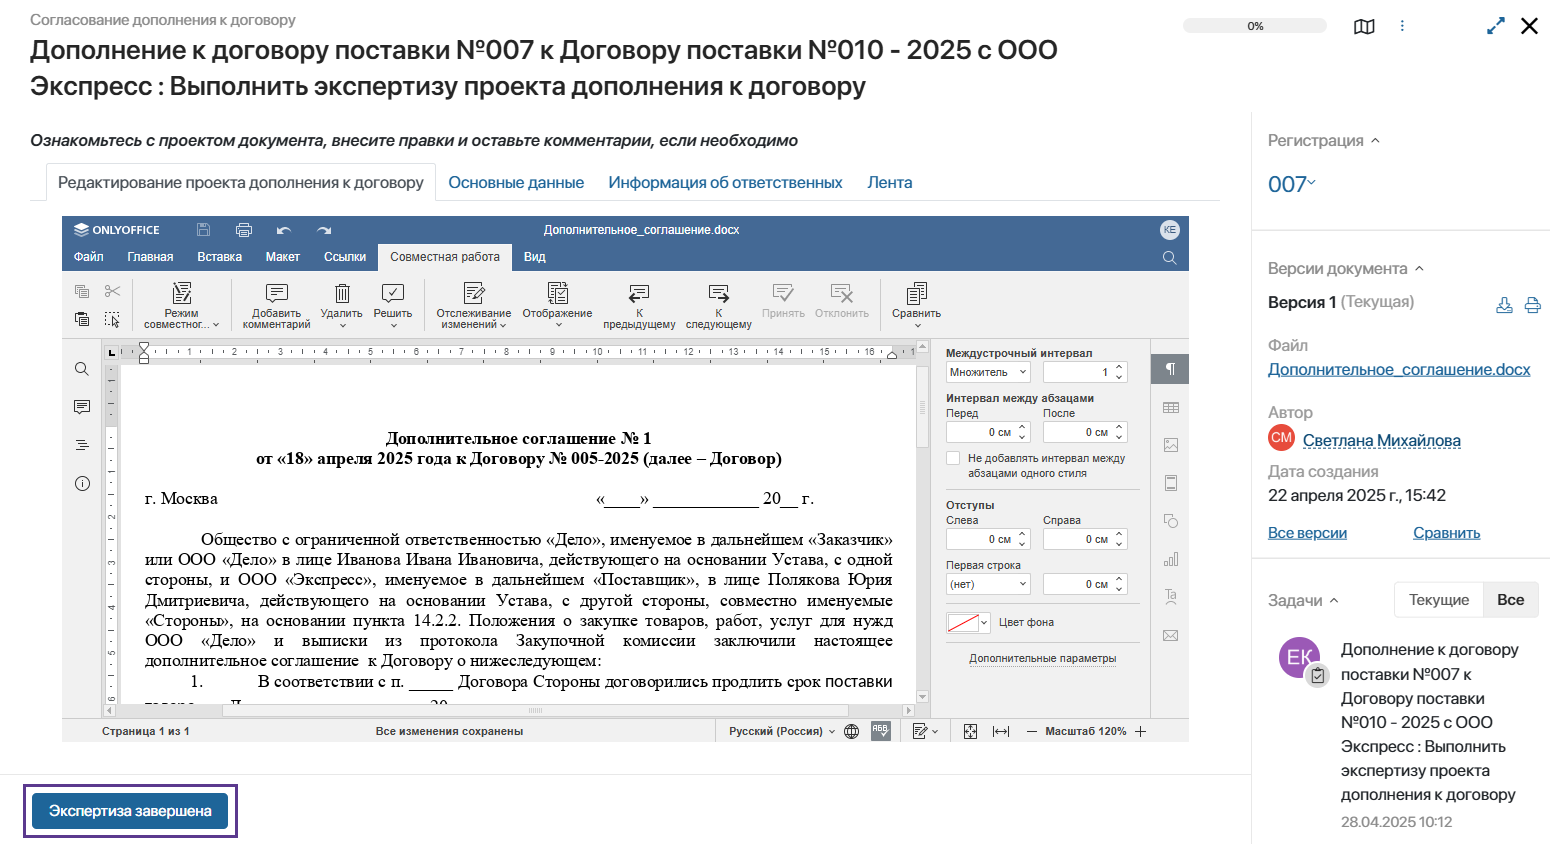The height and width of the screenshot is (844, 1550).
Task: Download the document version icon
Action: point(1503,306)
